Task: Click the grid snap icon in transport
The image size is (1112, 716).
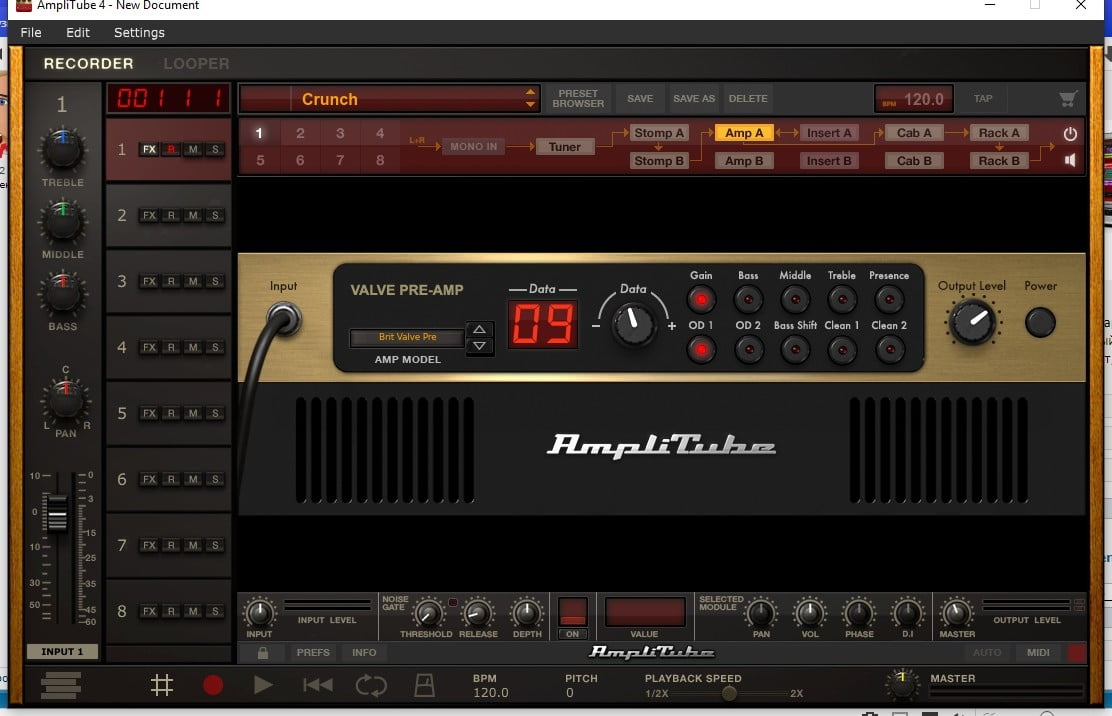Action: tap(162, 685)
